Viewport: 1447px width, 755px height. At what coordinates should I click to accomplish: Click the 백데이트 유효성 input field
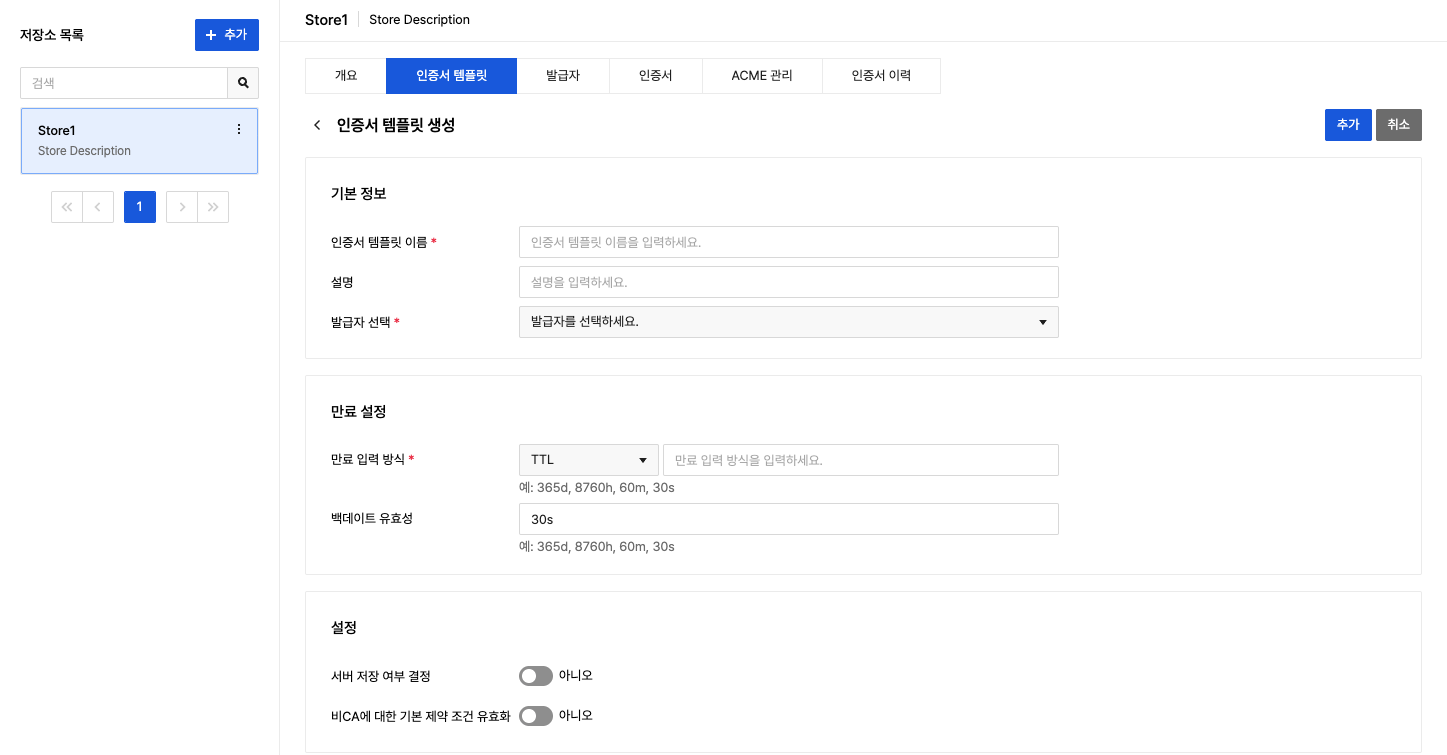788,520
